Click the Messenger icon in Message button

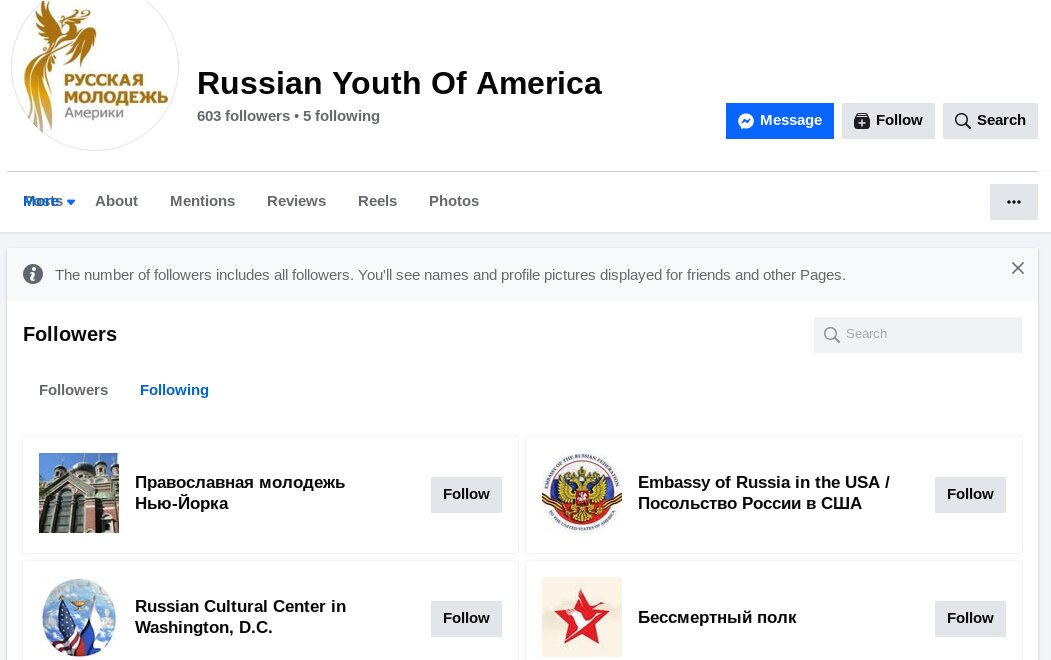tap(745, 121)
